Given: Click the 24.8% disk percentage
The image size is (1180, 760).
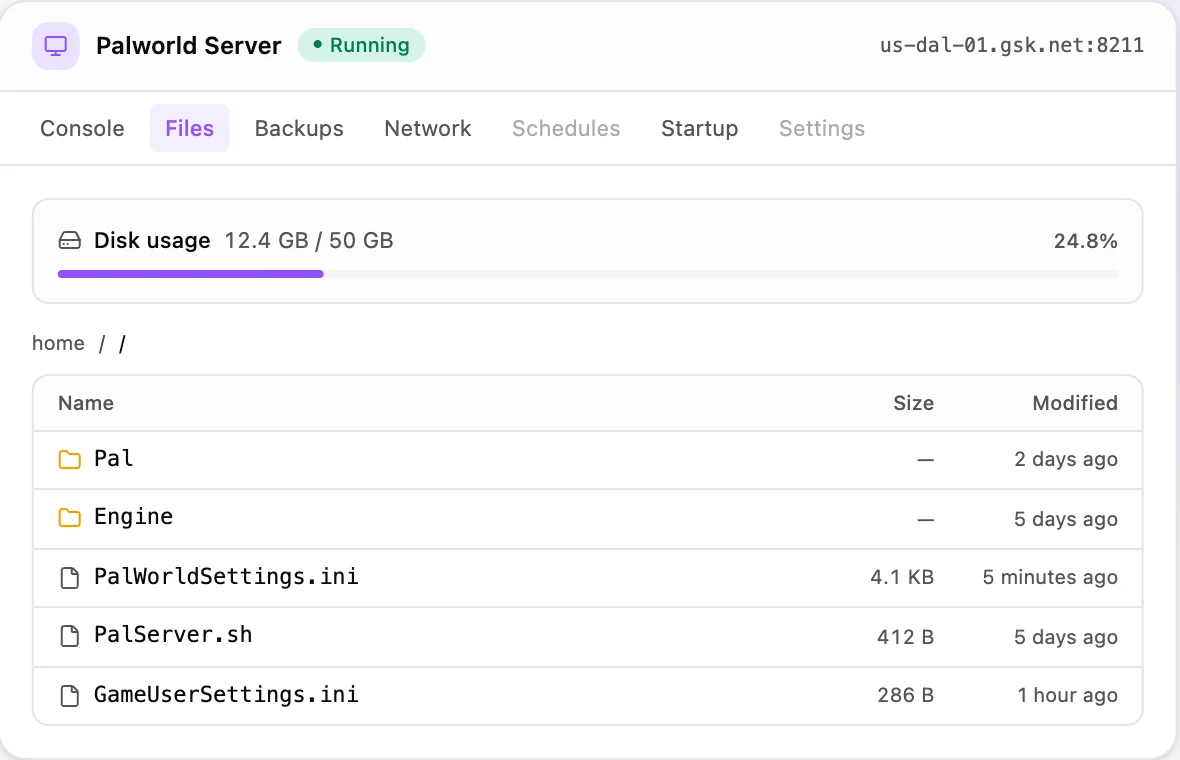Looking at the screenshot, I should coord(1085,242).
